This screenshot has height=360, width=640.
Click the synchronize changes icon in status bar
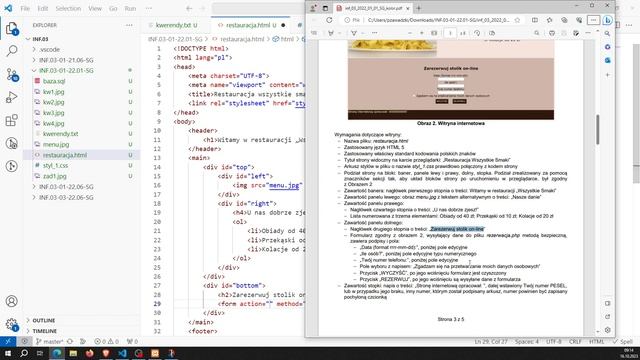[x=70, y=341]
